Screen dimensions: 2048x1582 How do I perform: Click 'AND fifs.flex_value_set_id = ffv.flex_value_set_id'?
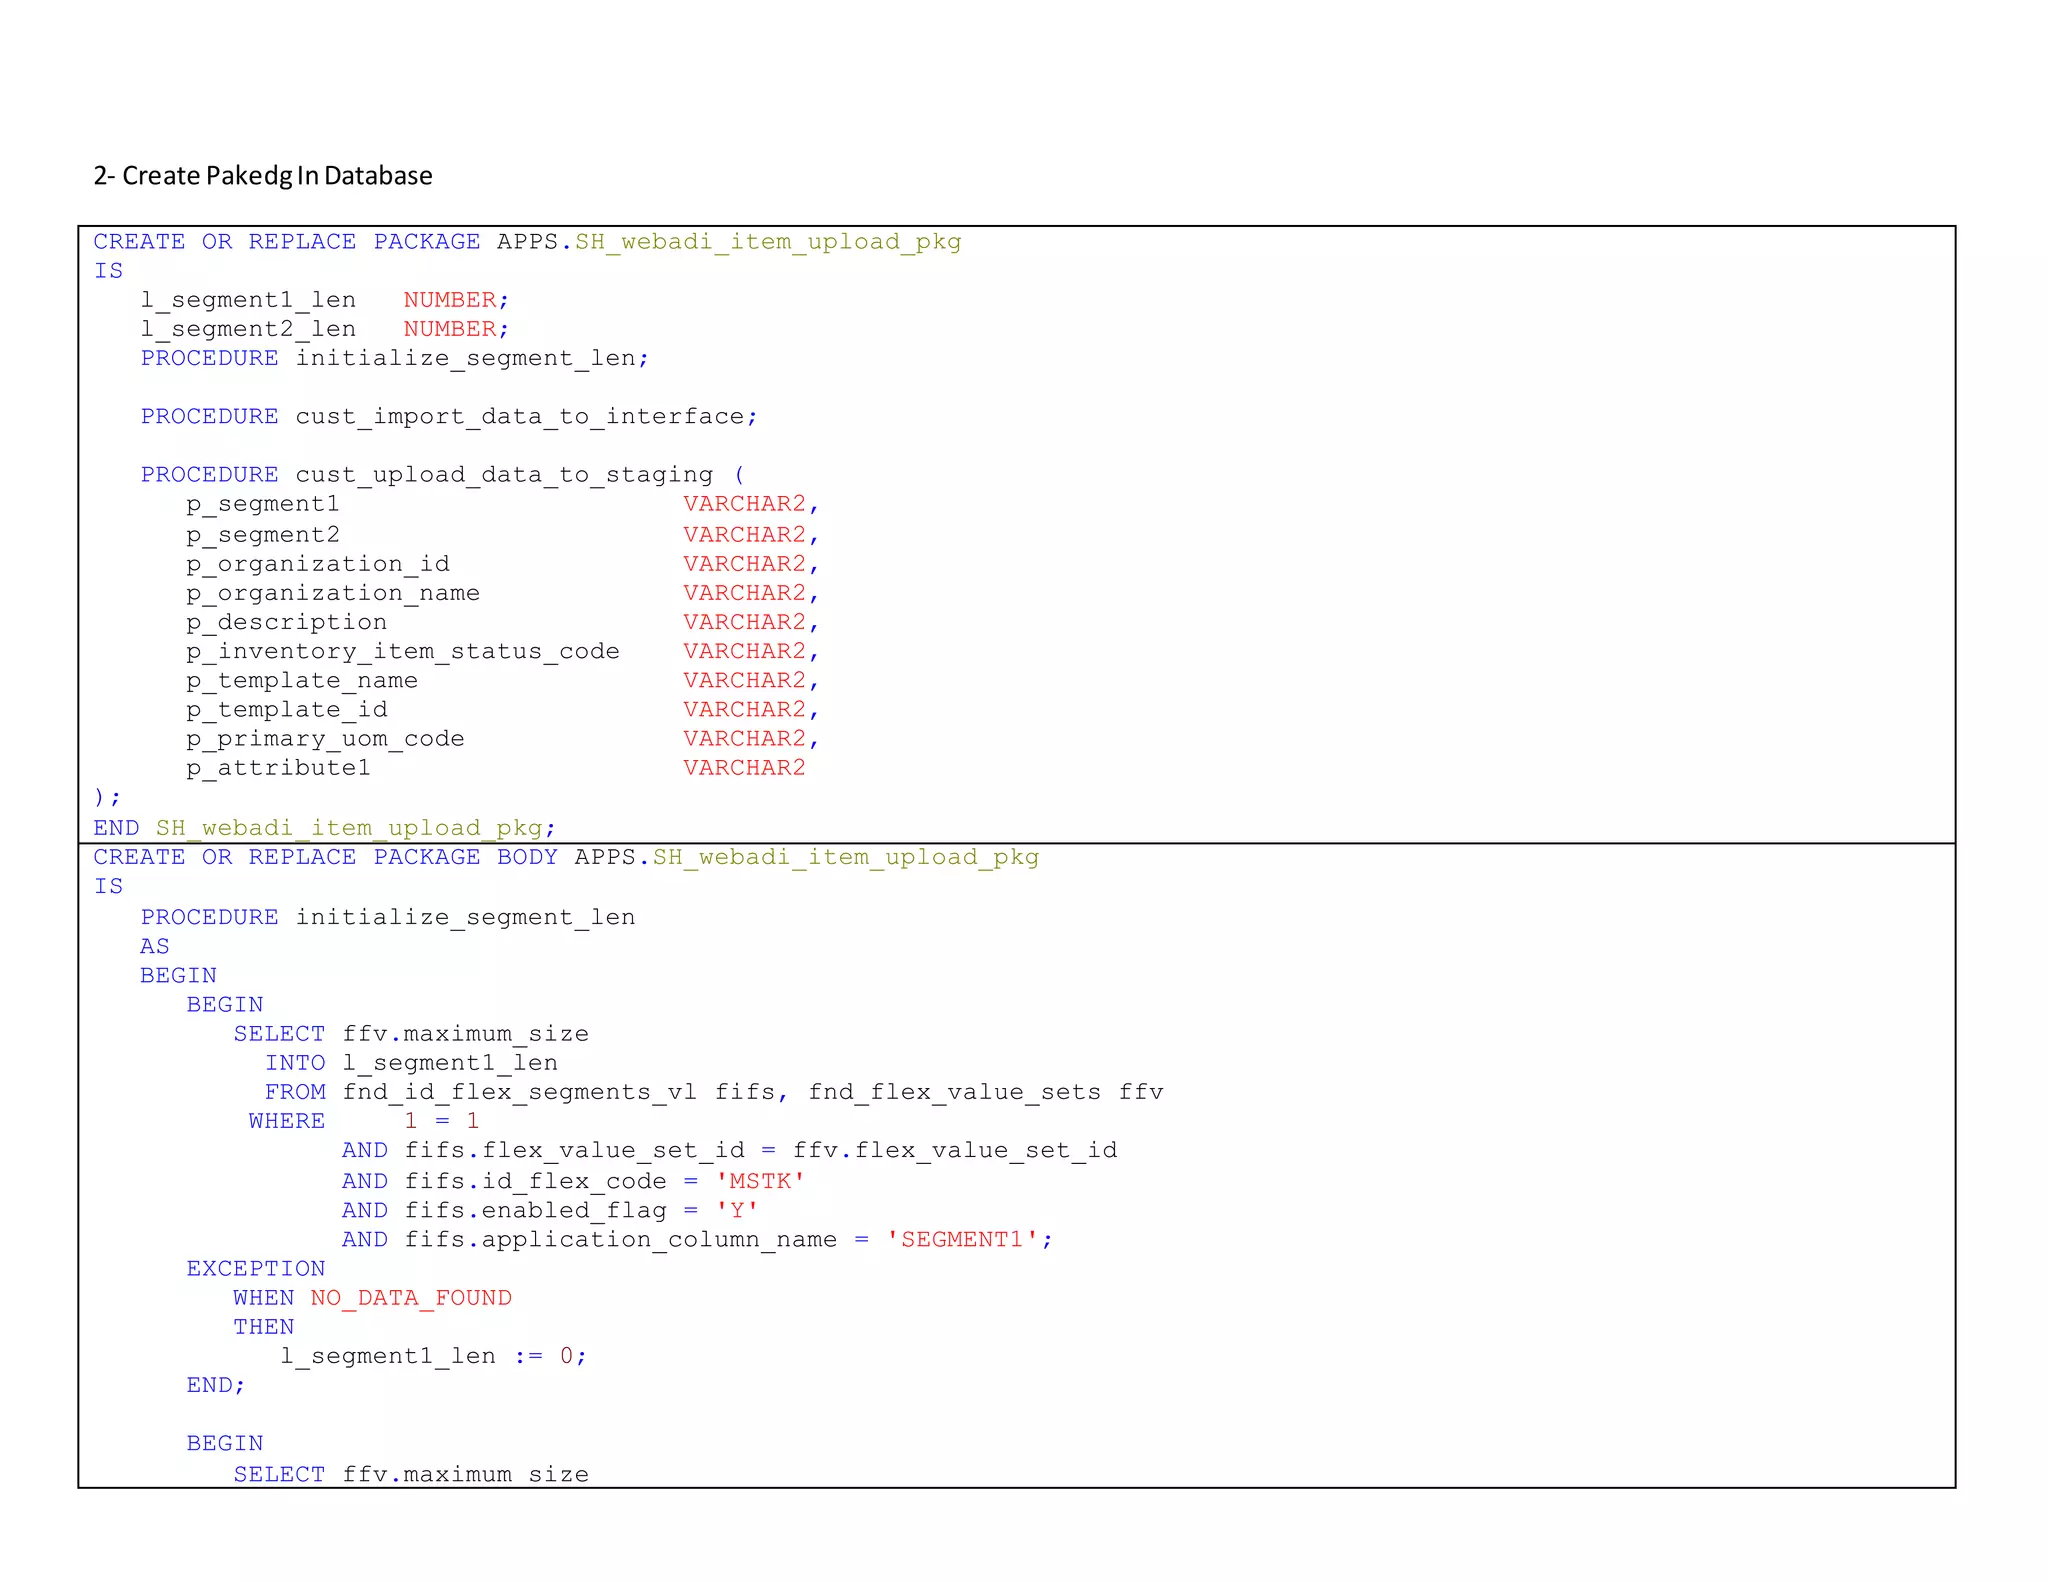pyautogui.click(x=730, y=1150)
